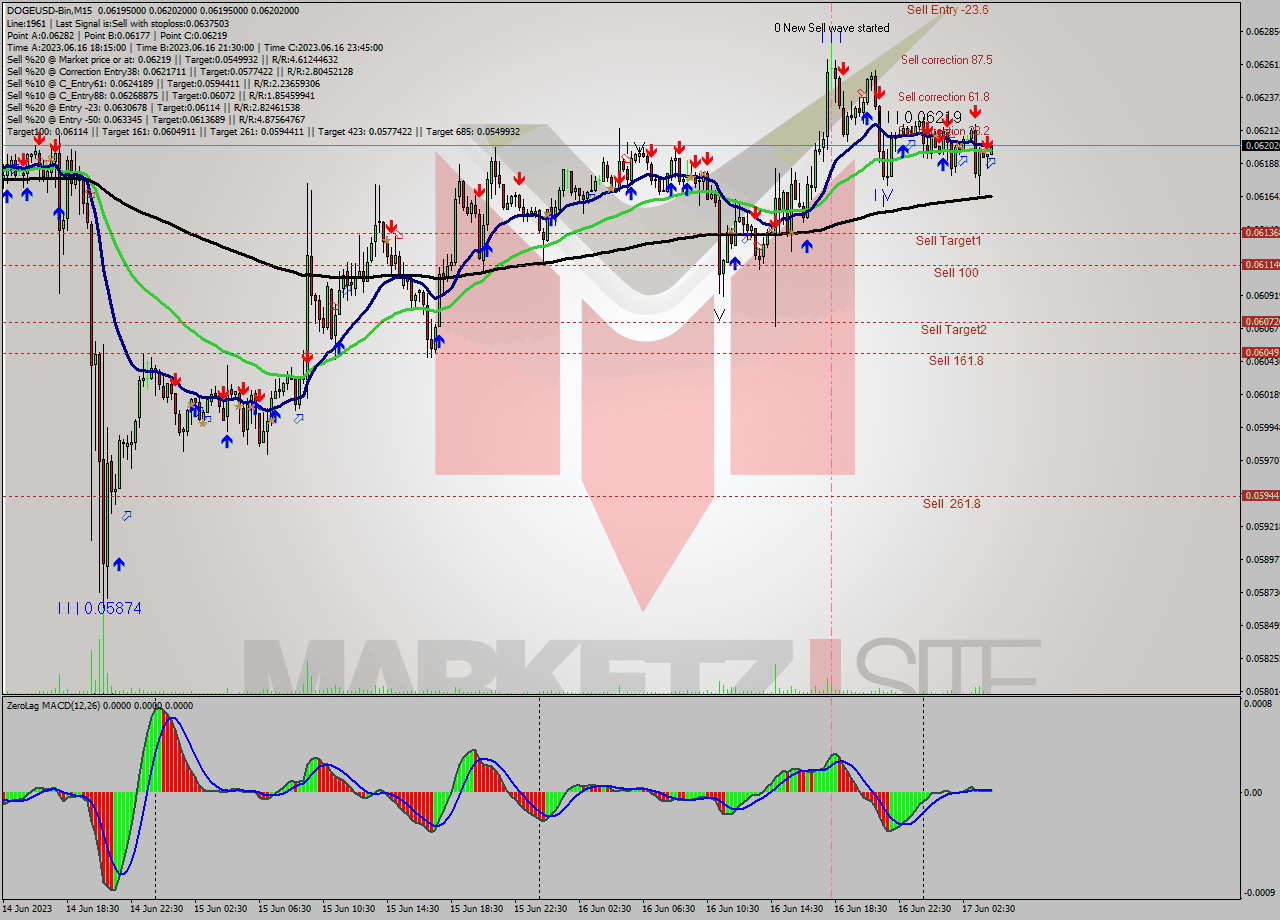Click the 'Target100: 0.06114' targets line

pos(263,131)
